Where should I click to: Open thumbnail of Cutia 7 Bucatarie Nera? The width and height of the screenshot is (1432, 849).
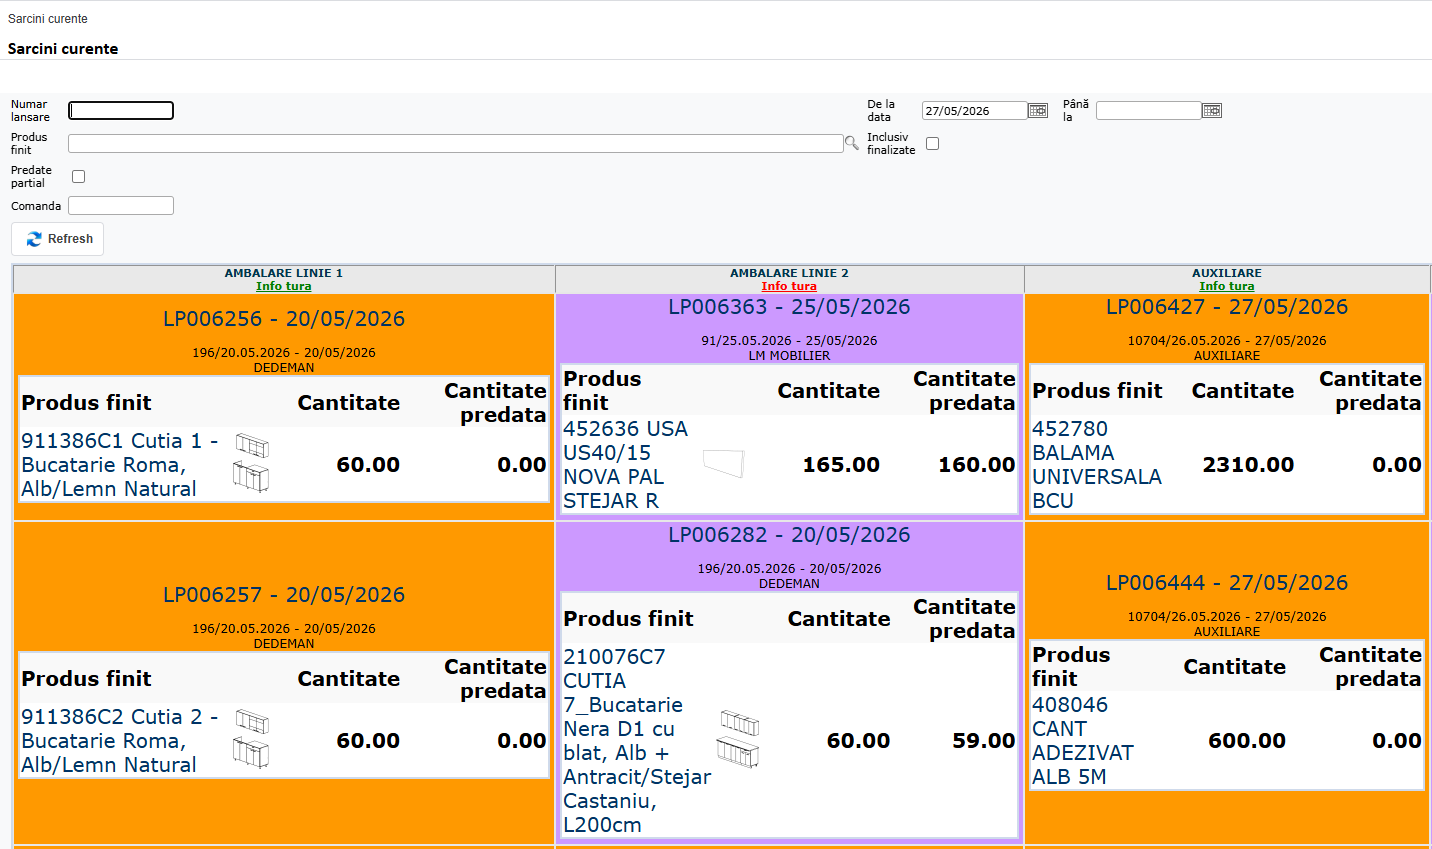pos(739,739)
